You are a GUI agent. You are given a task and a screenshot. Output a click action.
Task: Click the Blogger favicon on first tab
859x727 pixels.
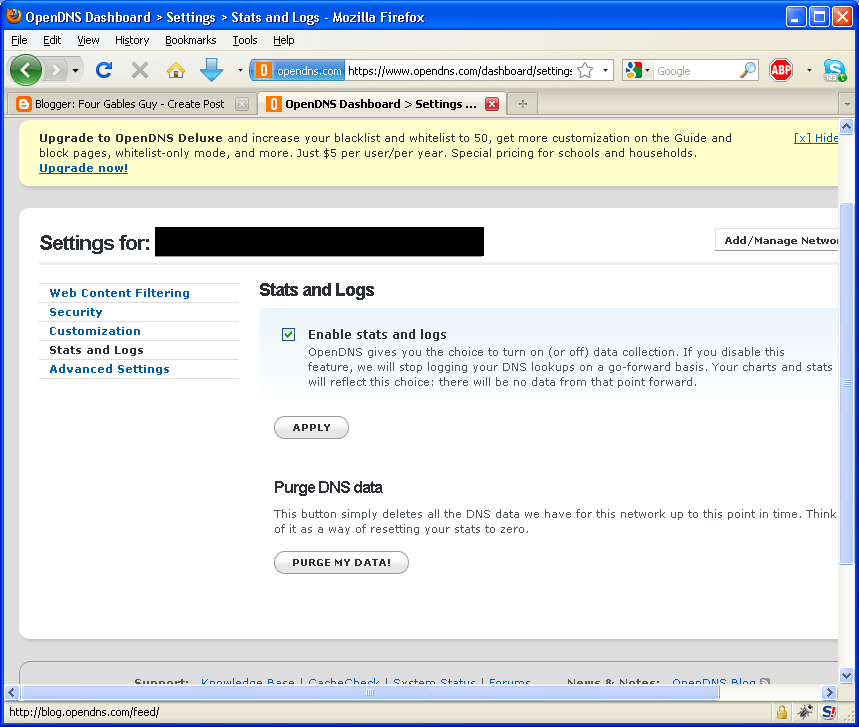coord(24,104)
